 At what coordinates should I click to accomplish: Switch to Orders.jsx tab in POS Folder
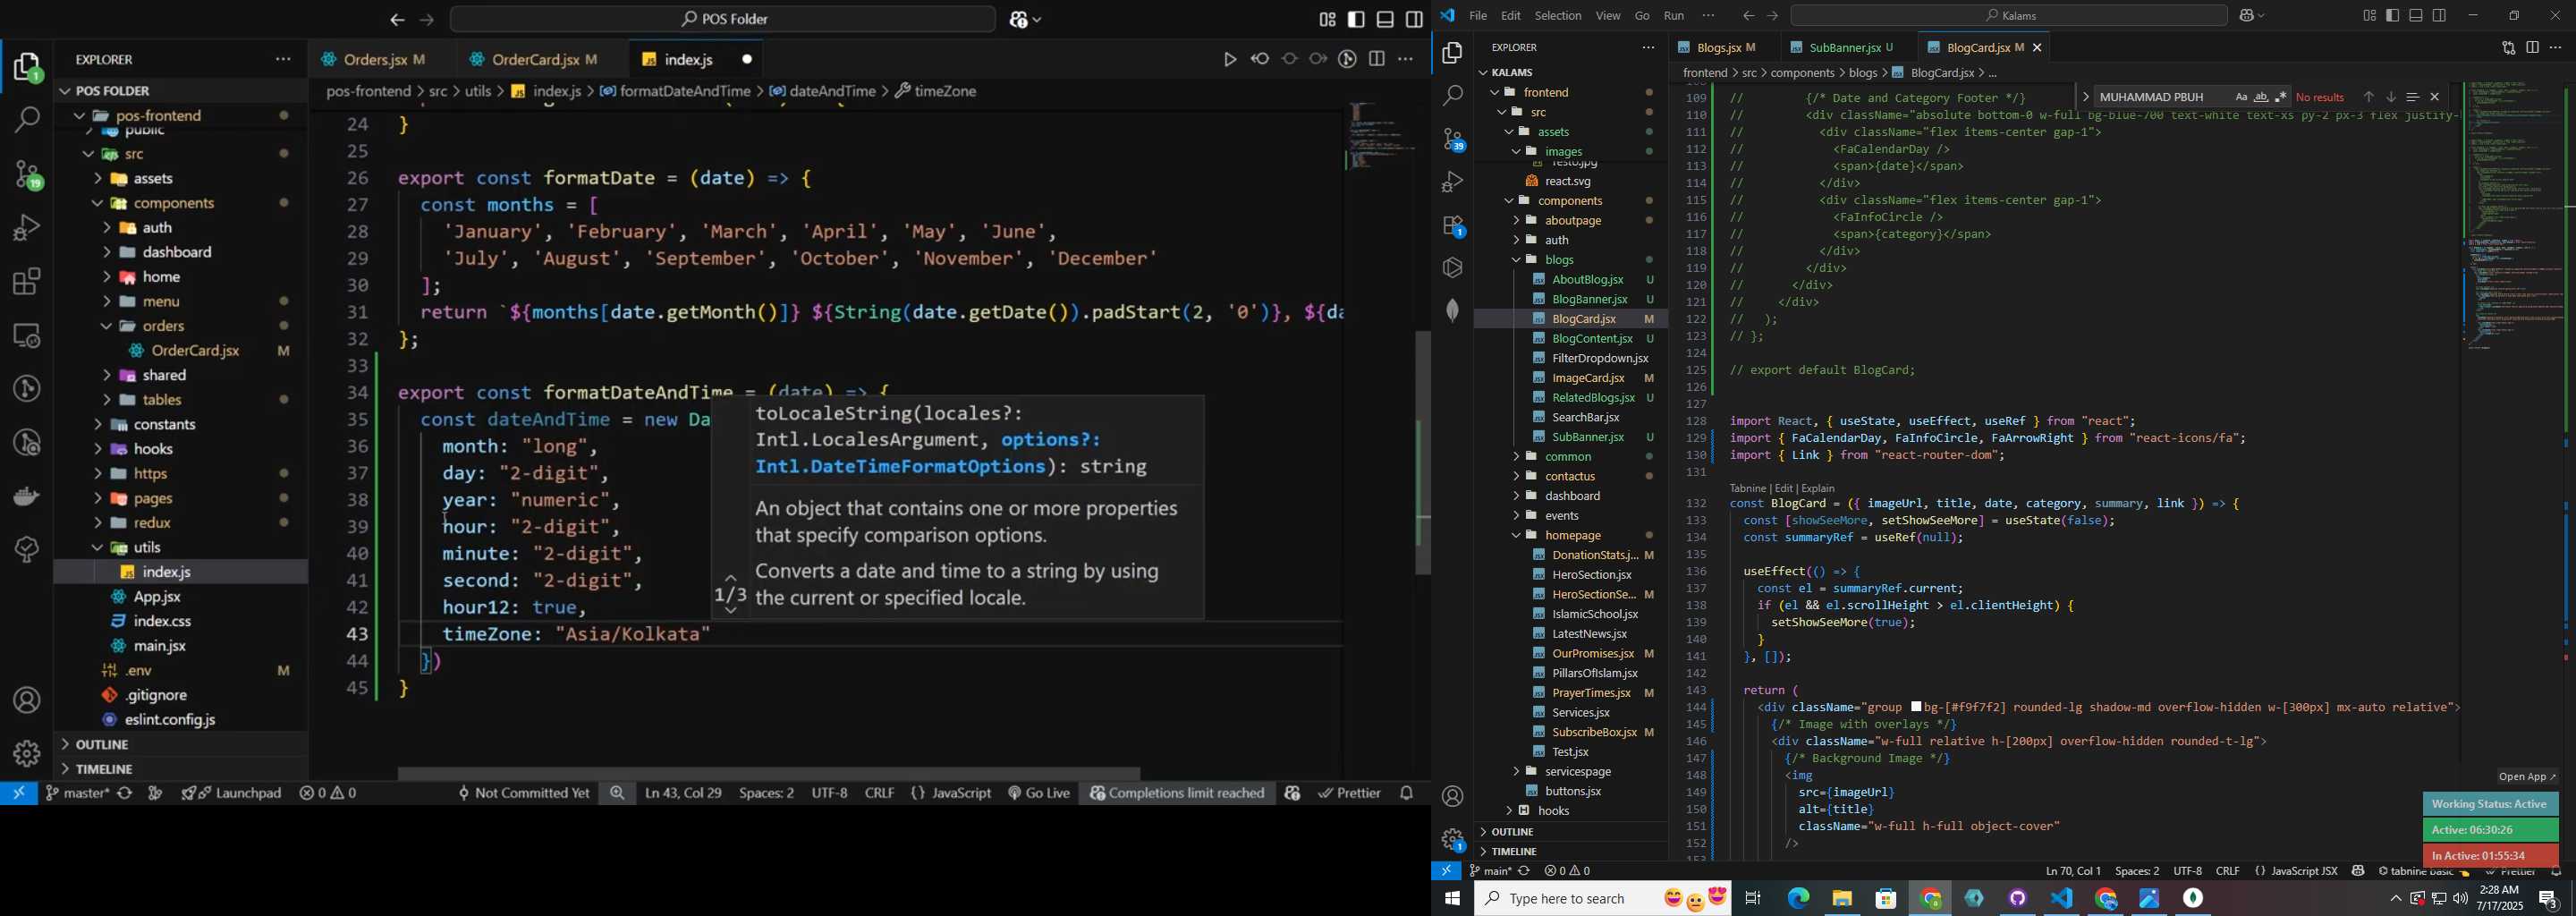click(374, 60)
